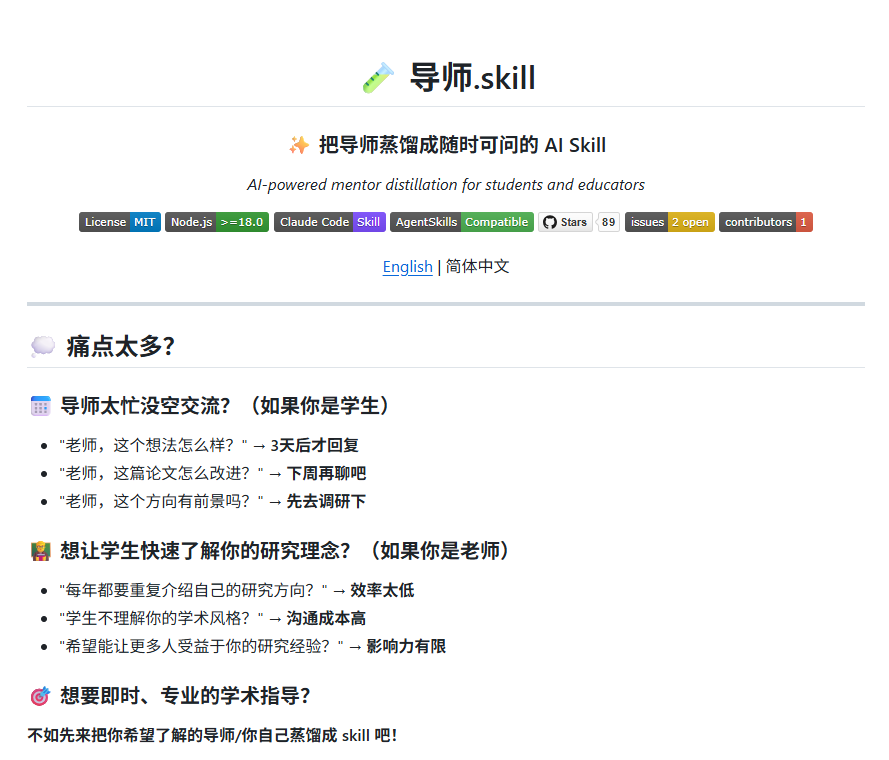
Task: Switch to the English version link
Action: coord(407,267)
